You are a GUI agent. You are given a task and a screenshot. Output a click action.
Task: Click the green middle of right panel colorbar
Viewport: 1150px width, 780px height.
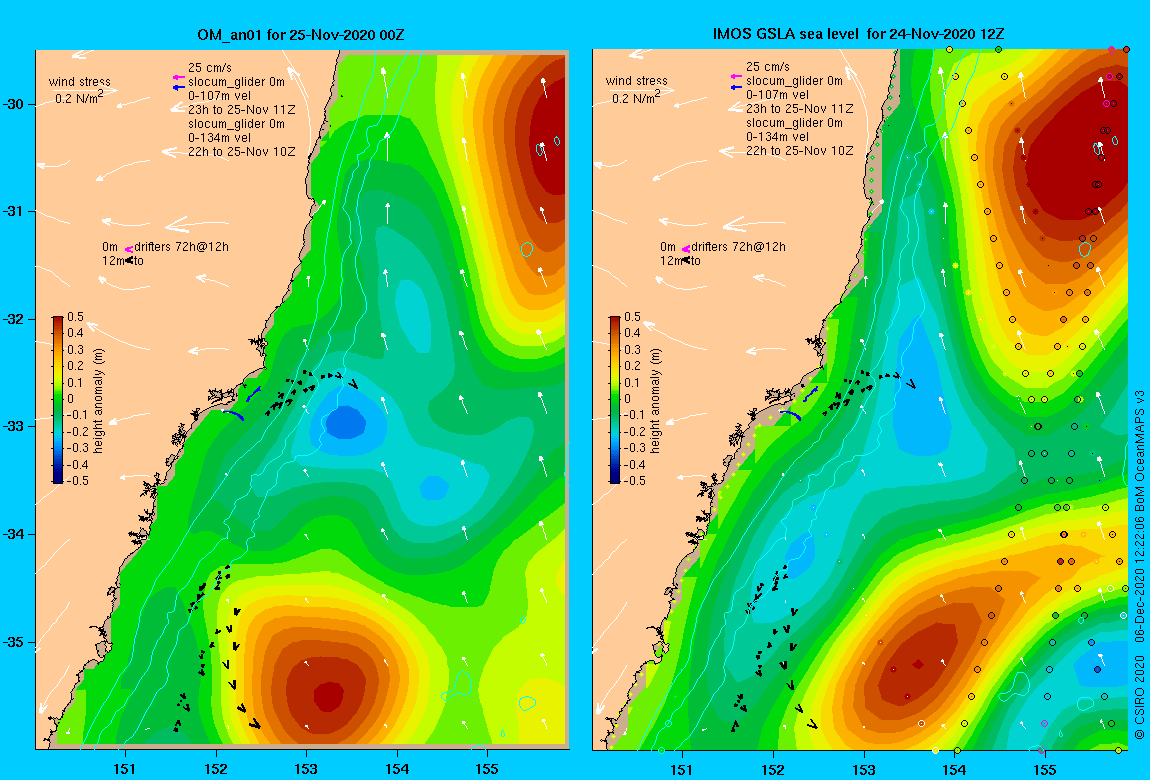[615, 400]
